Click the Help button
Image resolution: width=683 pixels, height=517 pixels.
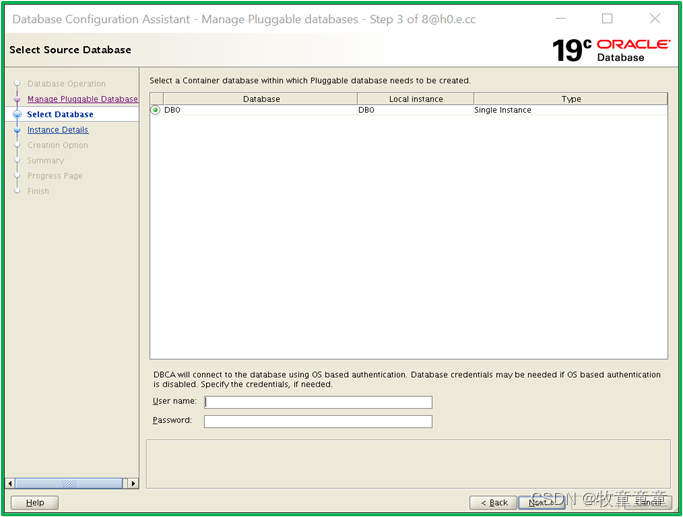34,503
